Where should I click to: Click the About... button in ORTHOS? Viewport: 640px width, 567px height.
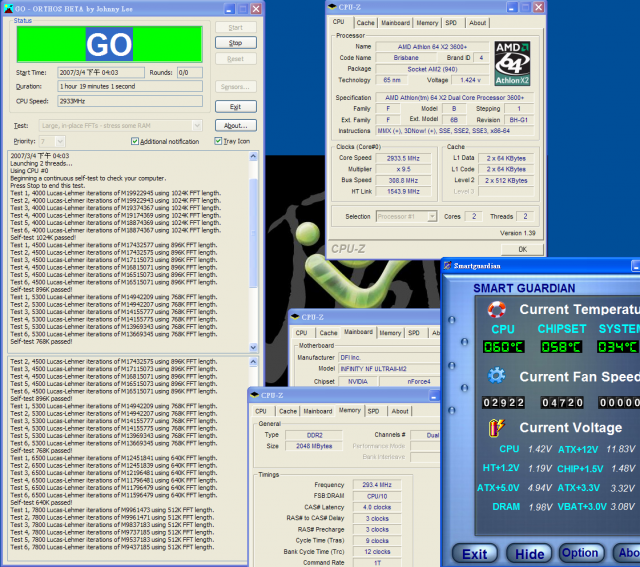(236, 125)
